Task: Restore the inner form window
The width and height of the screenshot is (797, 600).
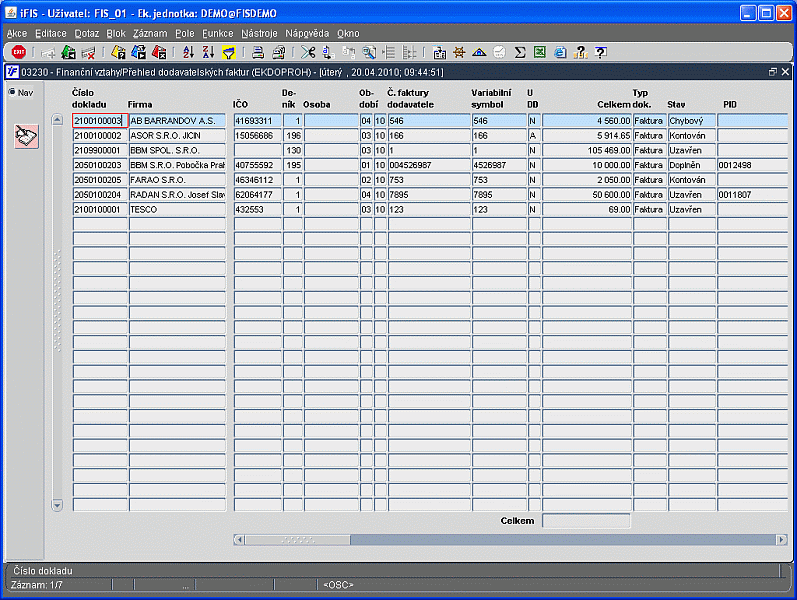Action: (773, 72)
